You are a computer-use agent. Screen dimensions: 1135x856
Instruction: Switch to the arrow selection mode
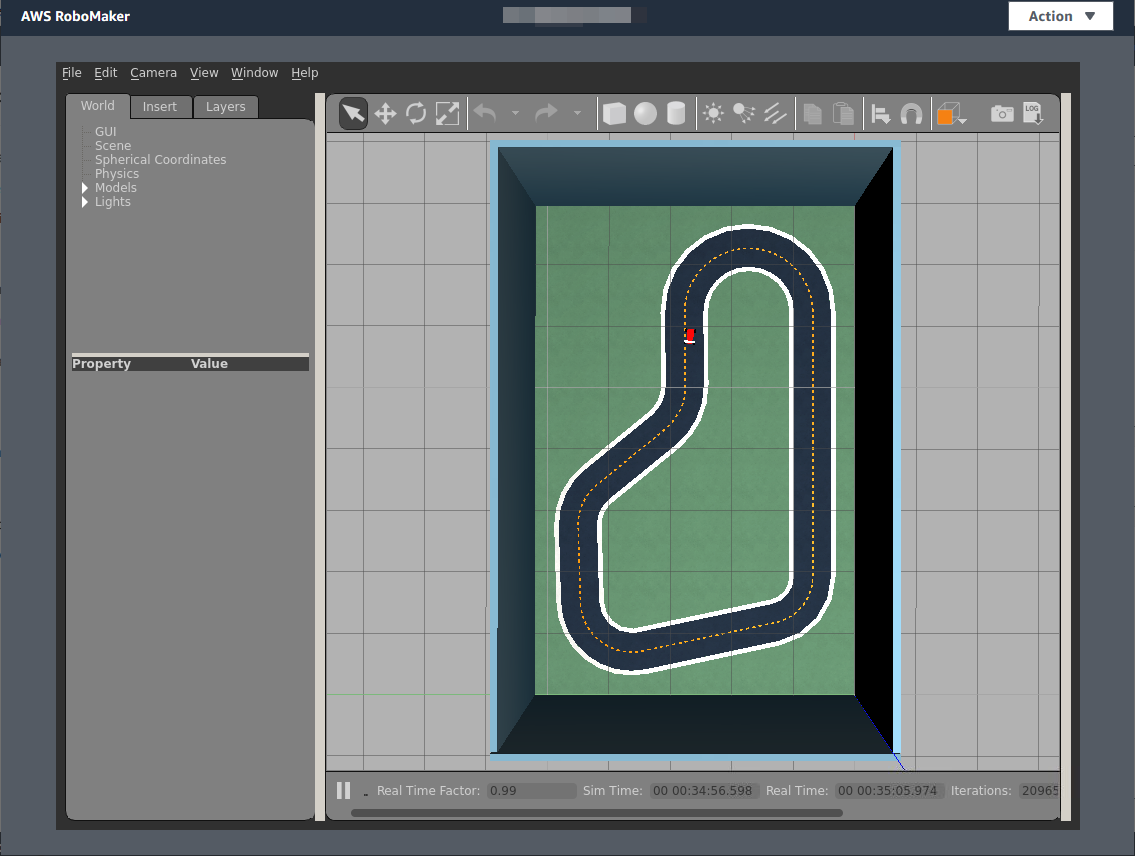[351, 113]
